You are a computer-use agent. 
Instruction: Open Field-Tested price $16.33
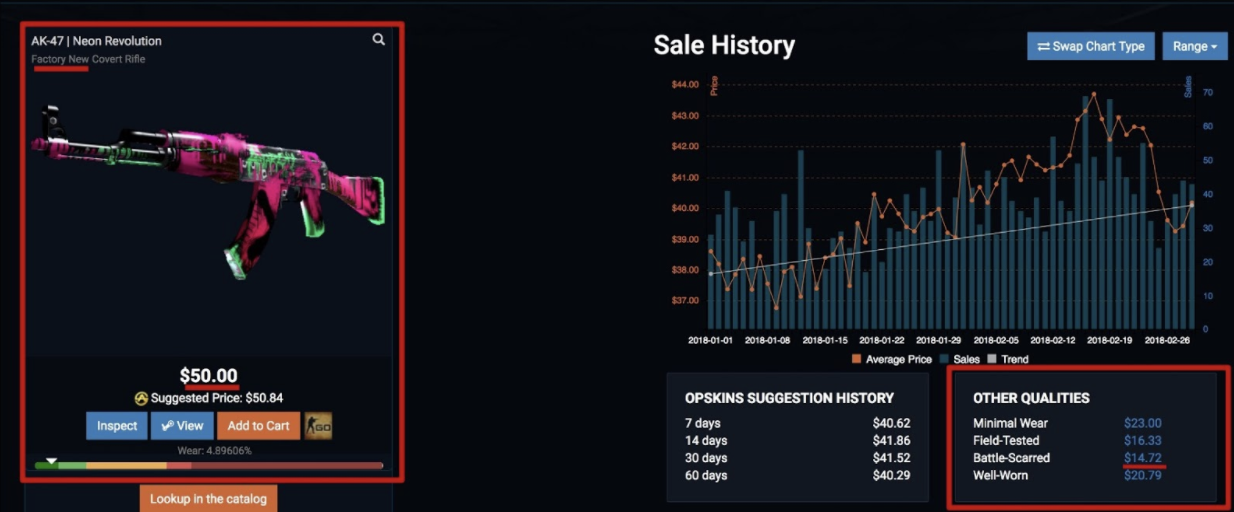(x=1142, y=440)
